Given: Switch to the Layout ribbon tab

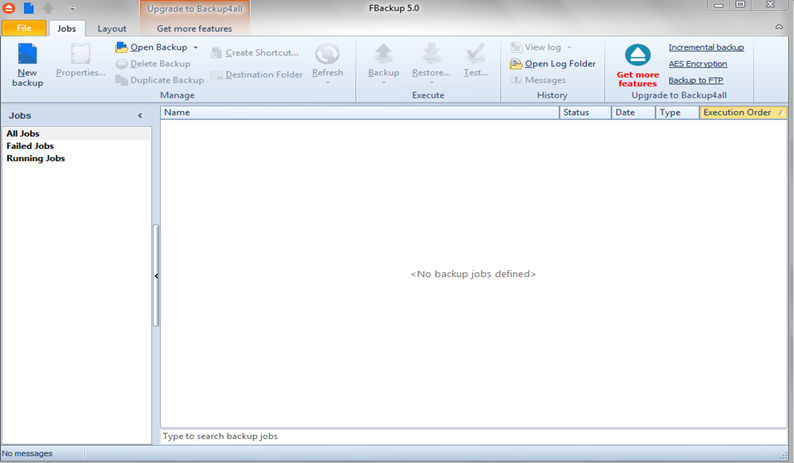Looking at the screenshot, I should tap(112, 29).
